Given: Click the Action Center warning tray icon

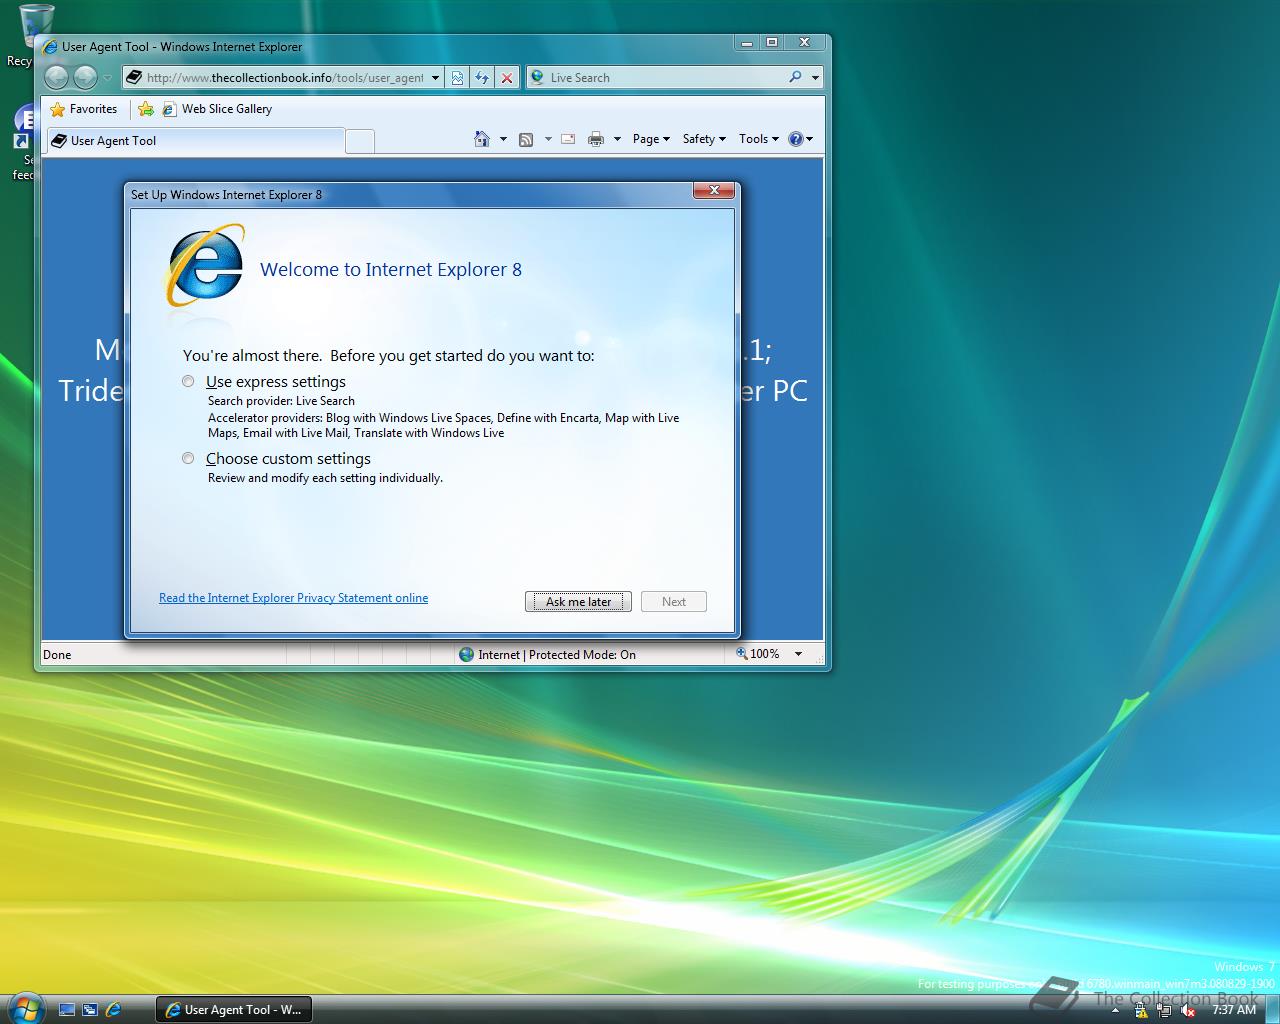Looking at the screenshot, I should (x=1141, y=1010).
